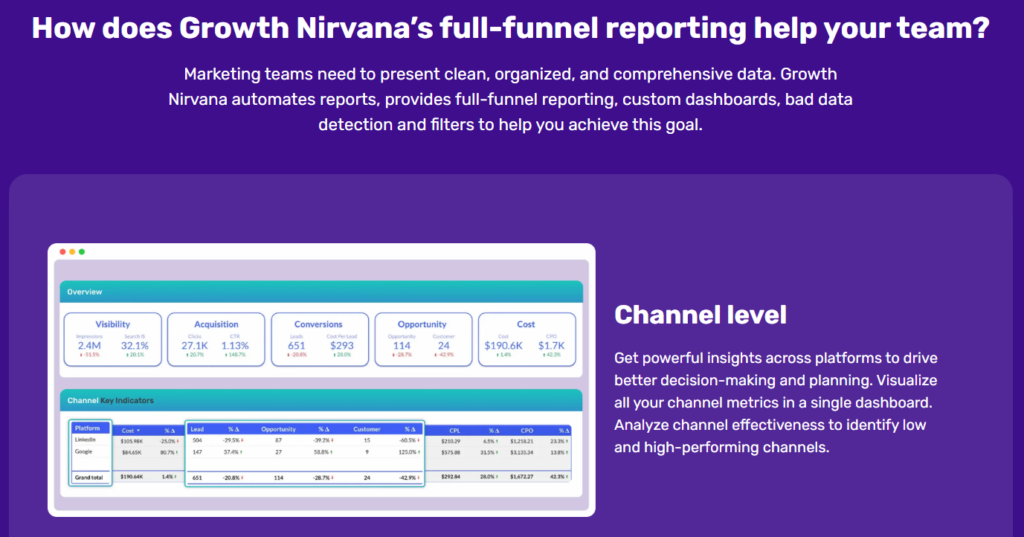Click the $1,672.27 grand total CPO

pos(522,477)
